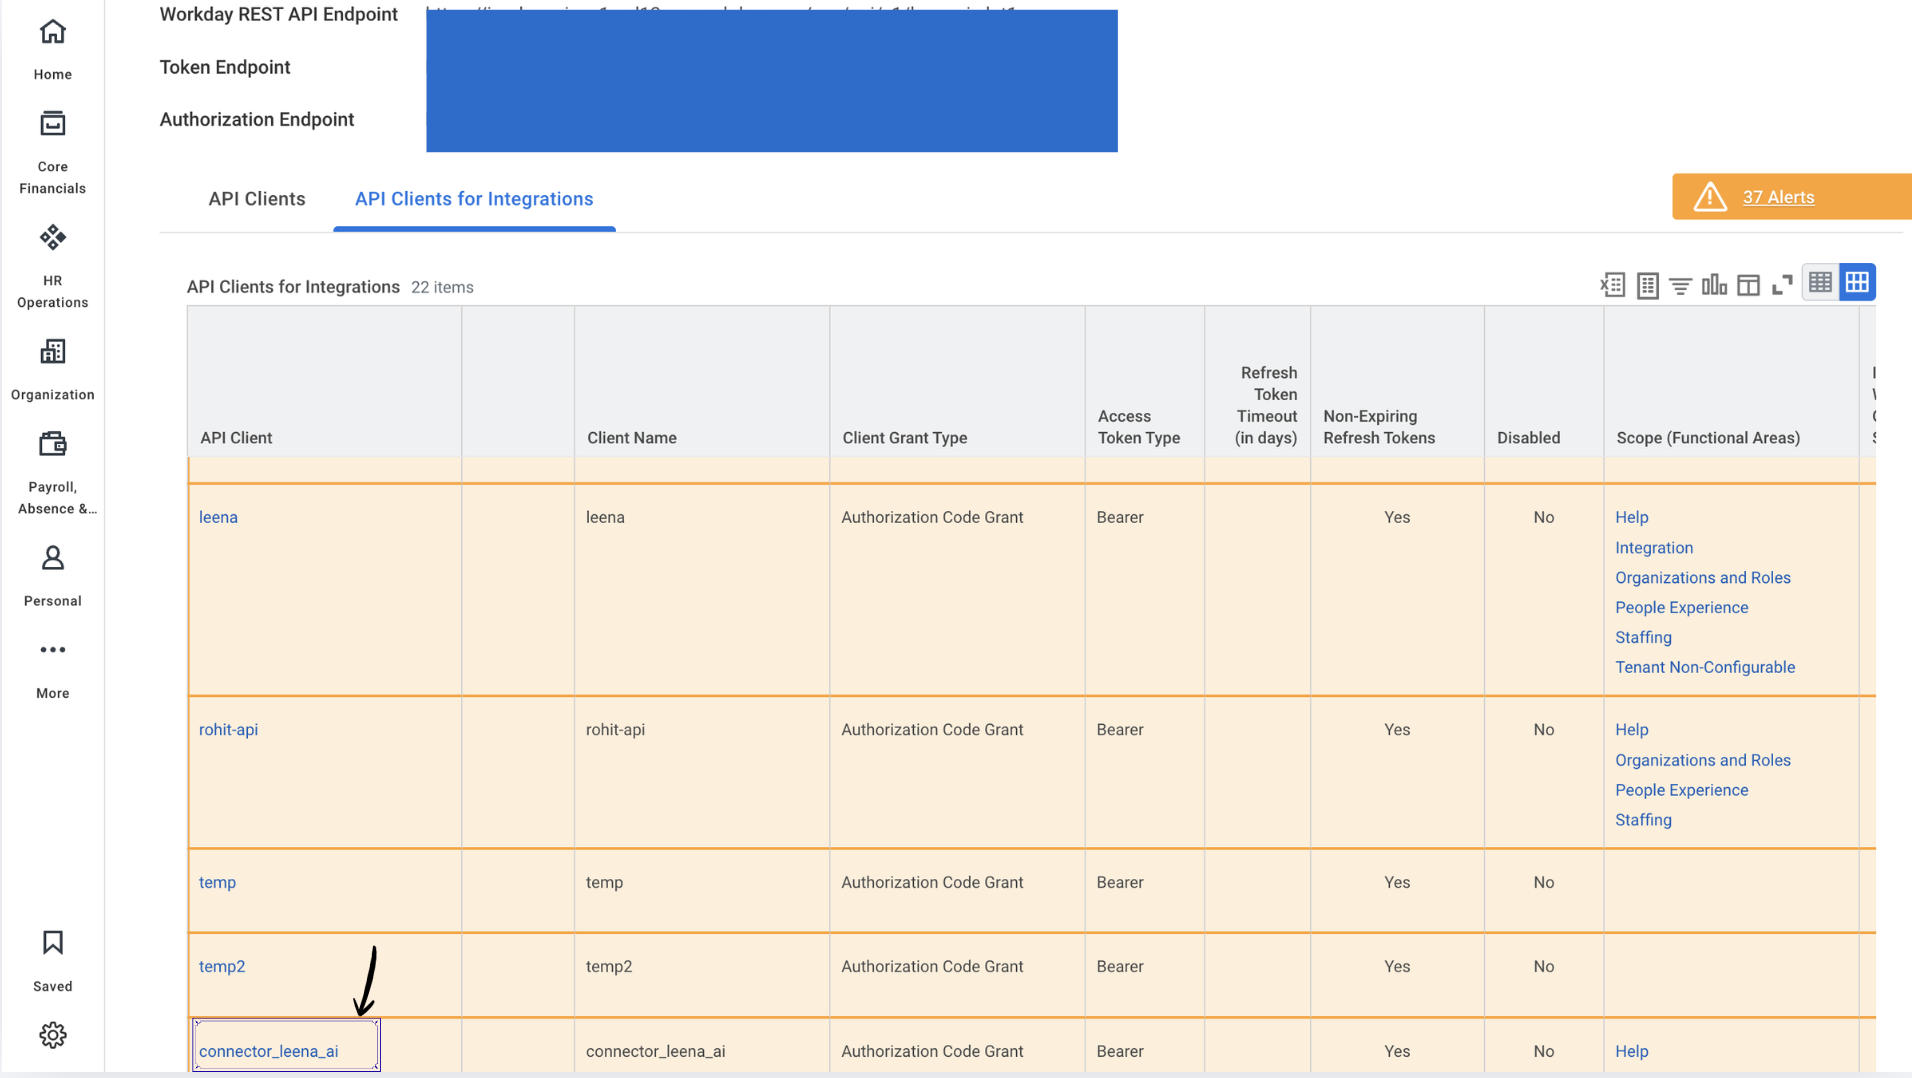Open People Experience in rohit-api row
This screenshot has height=1078, width=1912.
(1681, 790)
